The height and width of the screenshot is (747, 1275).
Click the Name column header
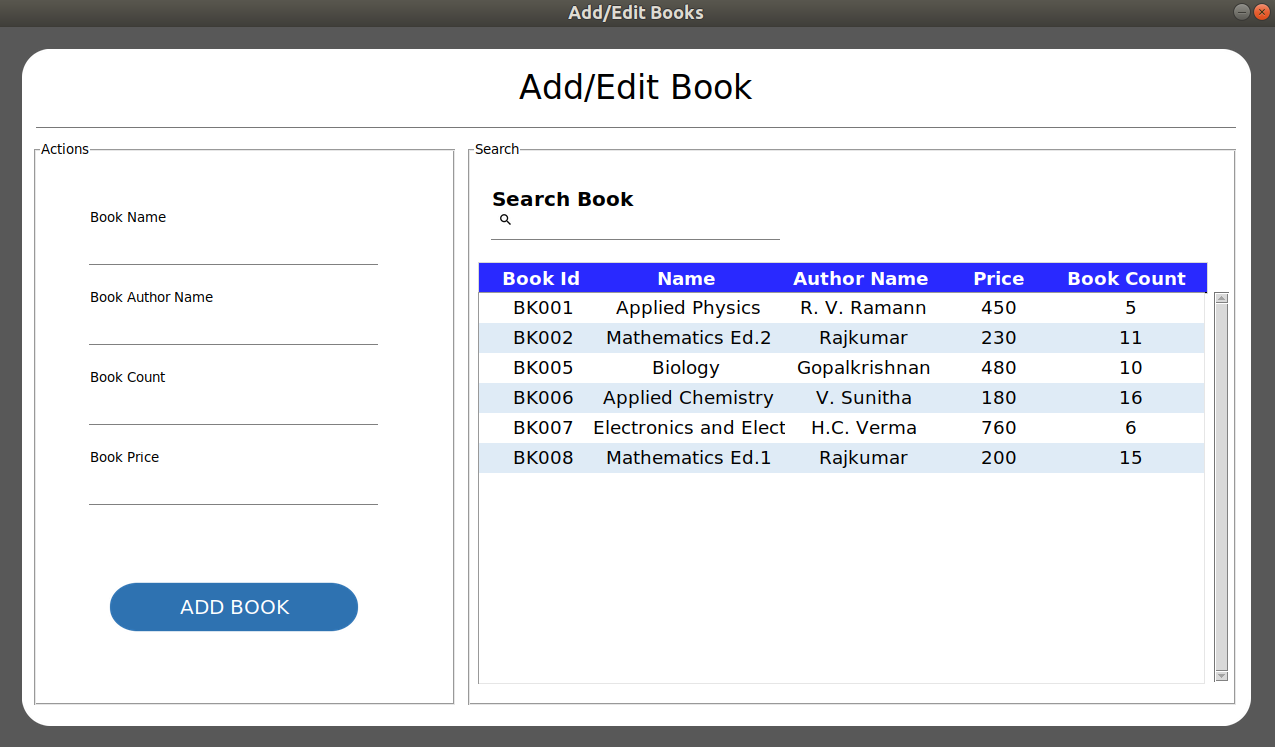point(686,279)
